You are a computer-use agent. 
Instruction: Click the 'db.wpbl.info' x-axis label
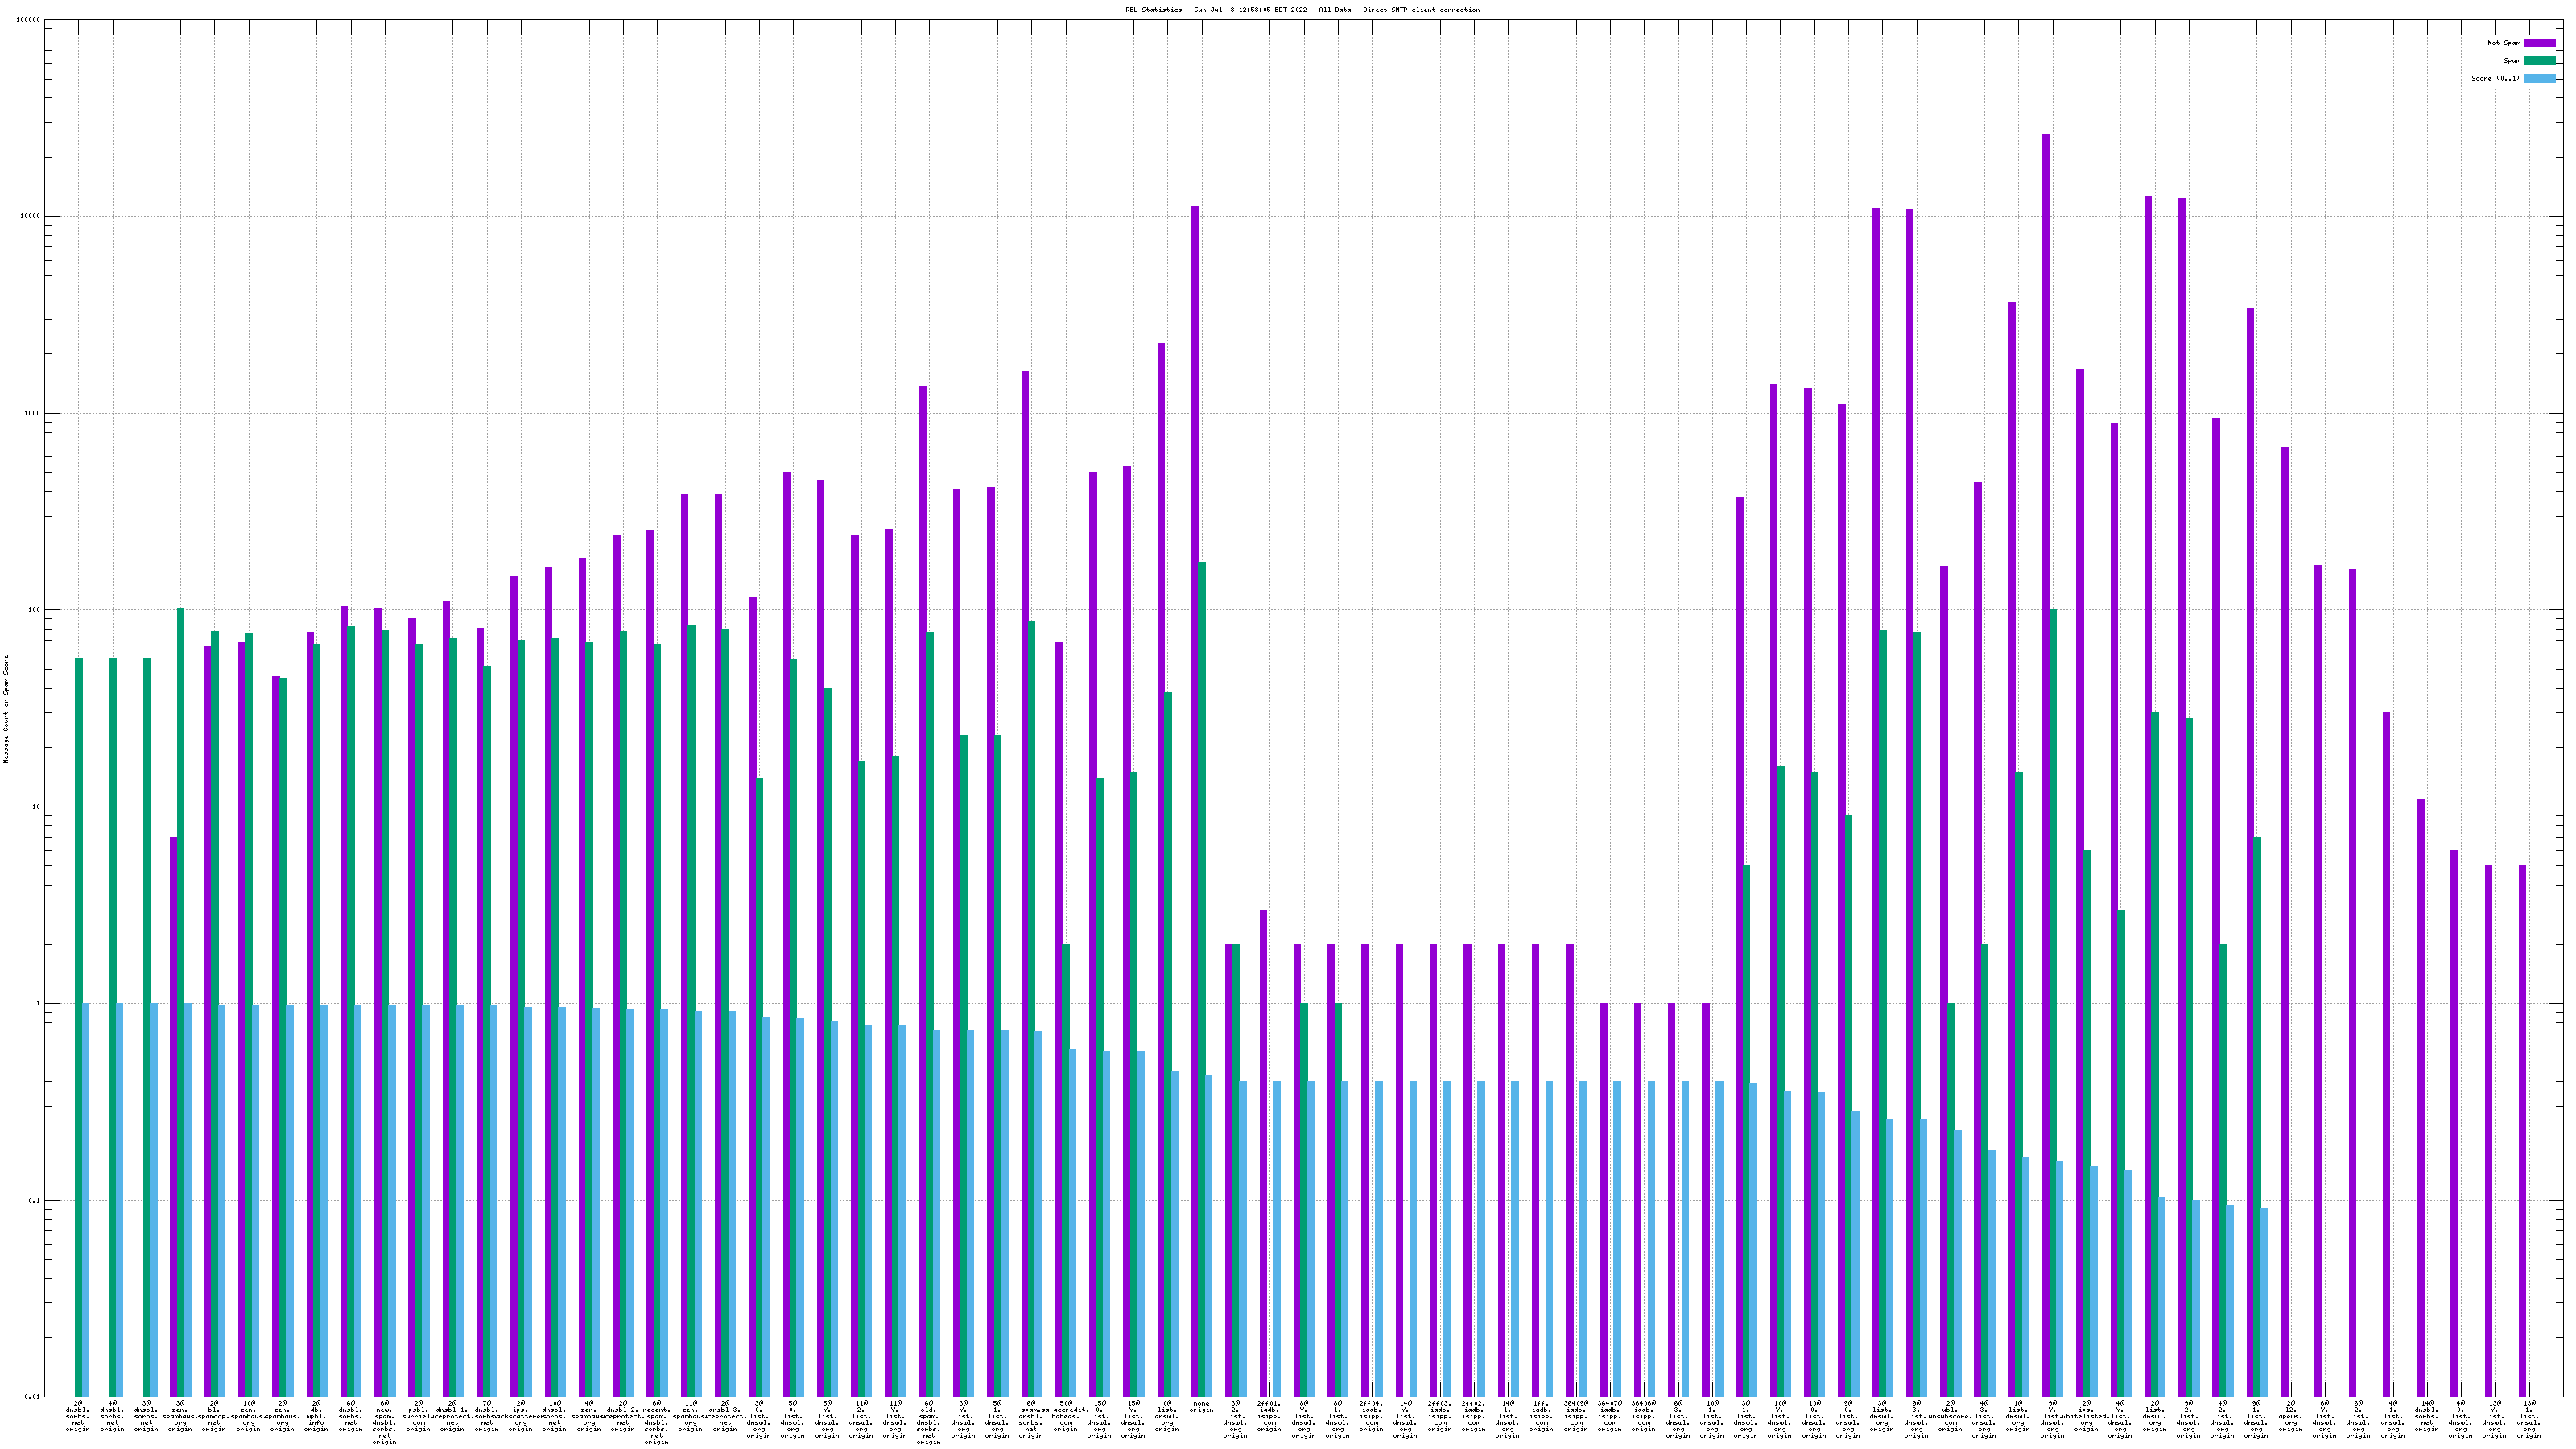pyautogui.click(x=316, y=1416)
